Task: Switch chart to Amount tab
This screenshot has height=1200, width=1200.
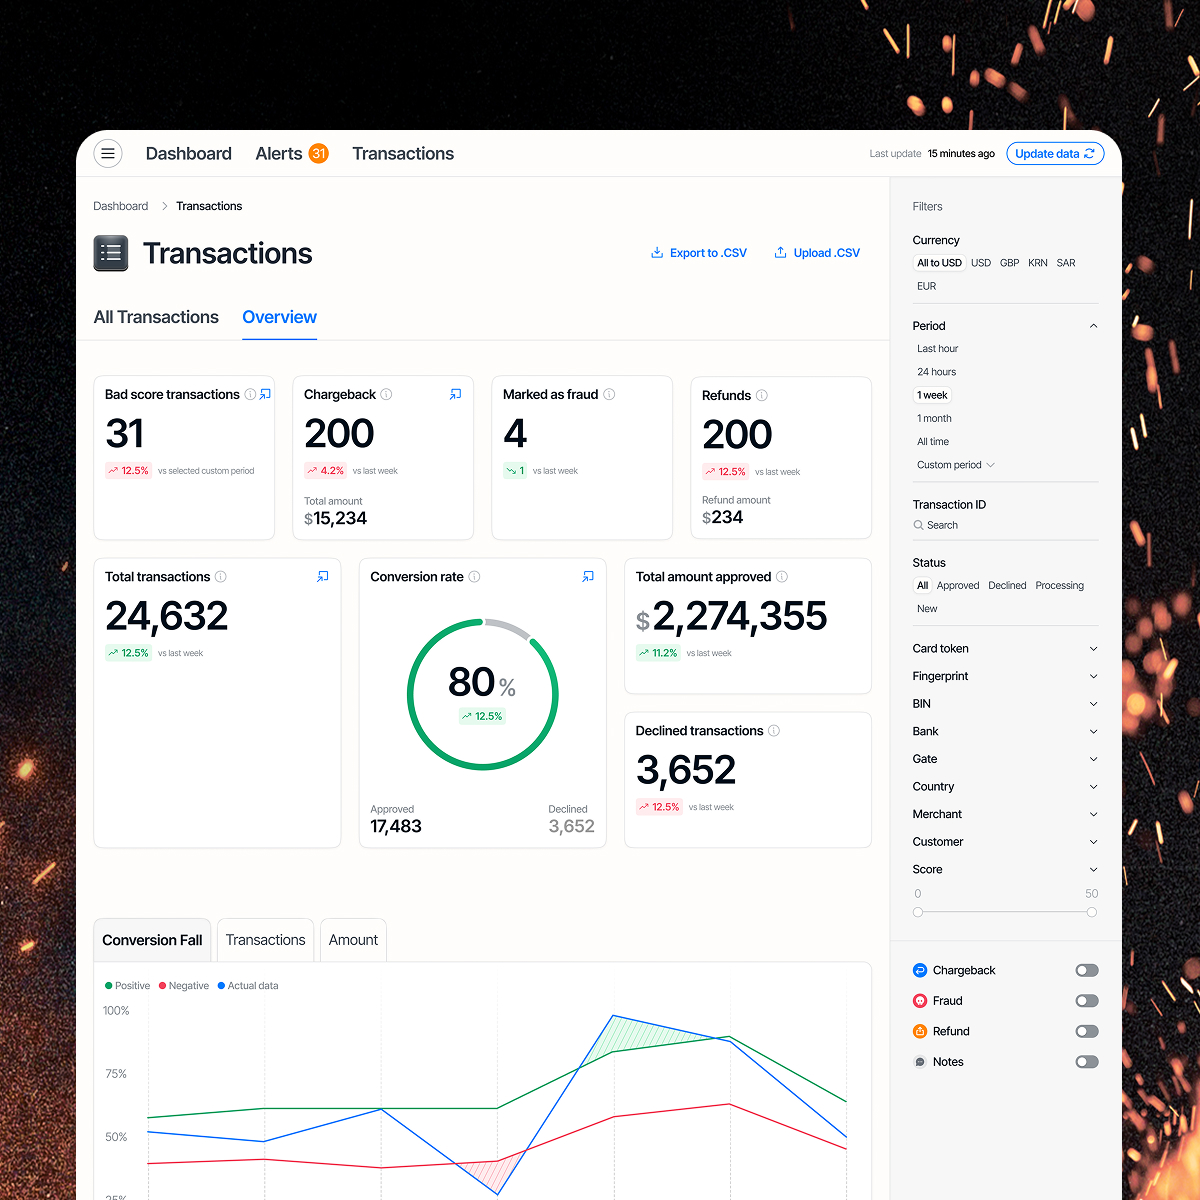Action: coord(353,940)
